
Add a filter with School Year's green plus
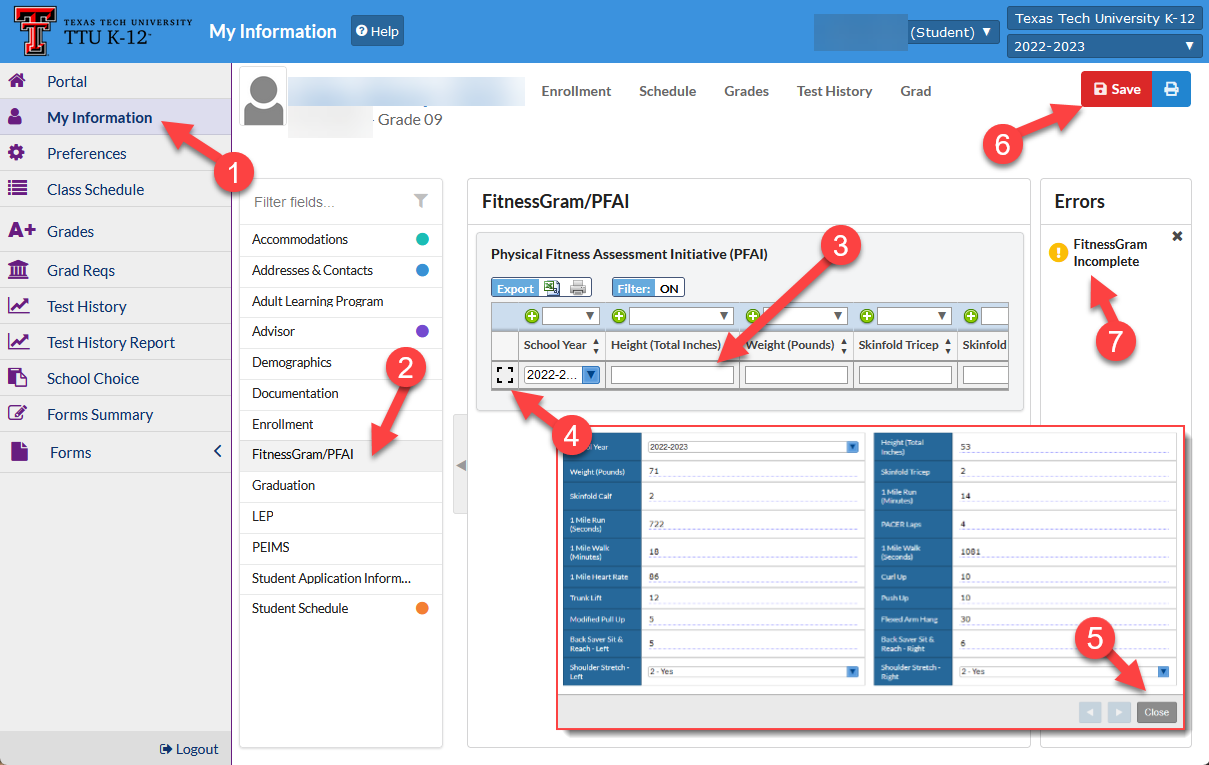(532, 316)
